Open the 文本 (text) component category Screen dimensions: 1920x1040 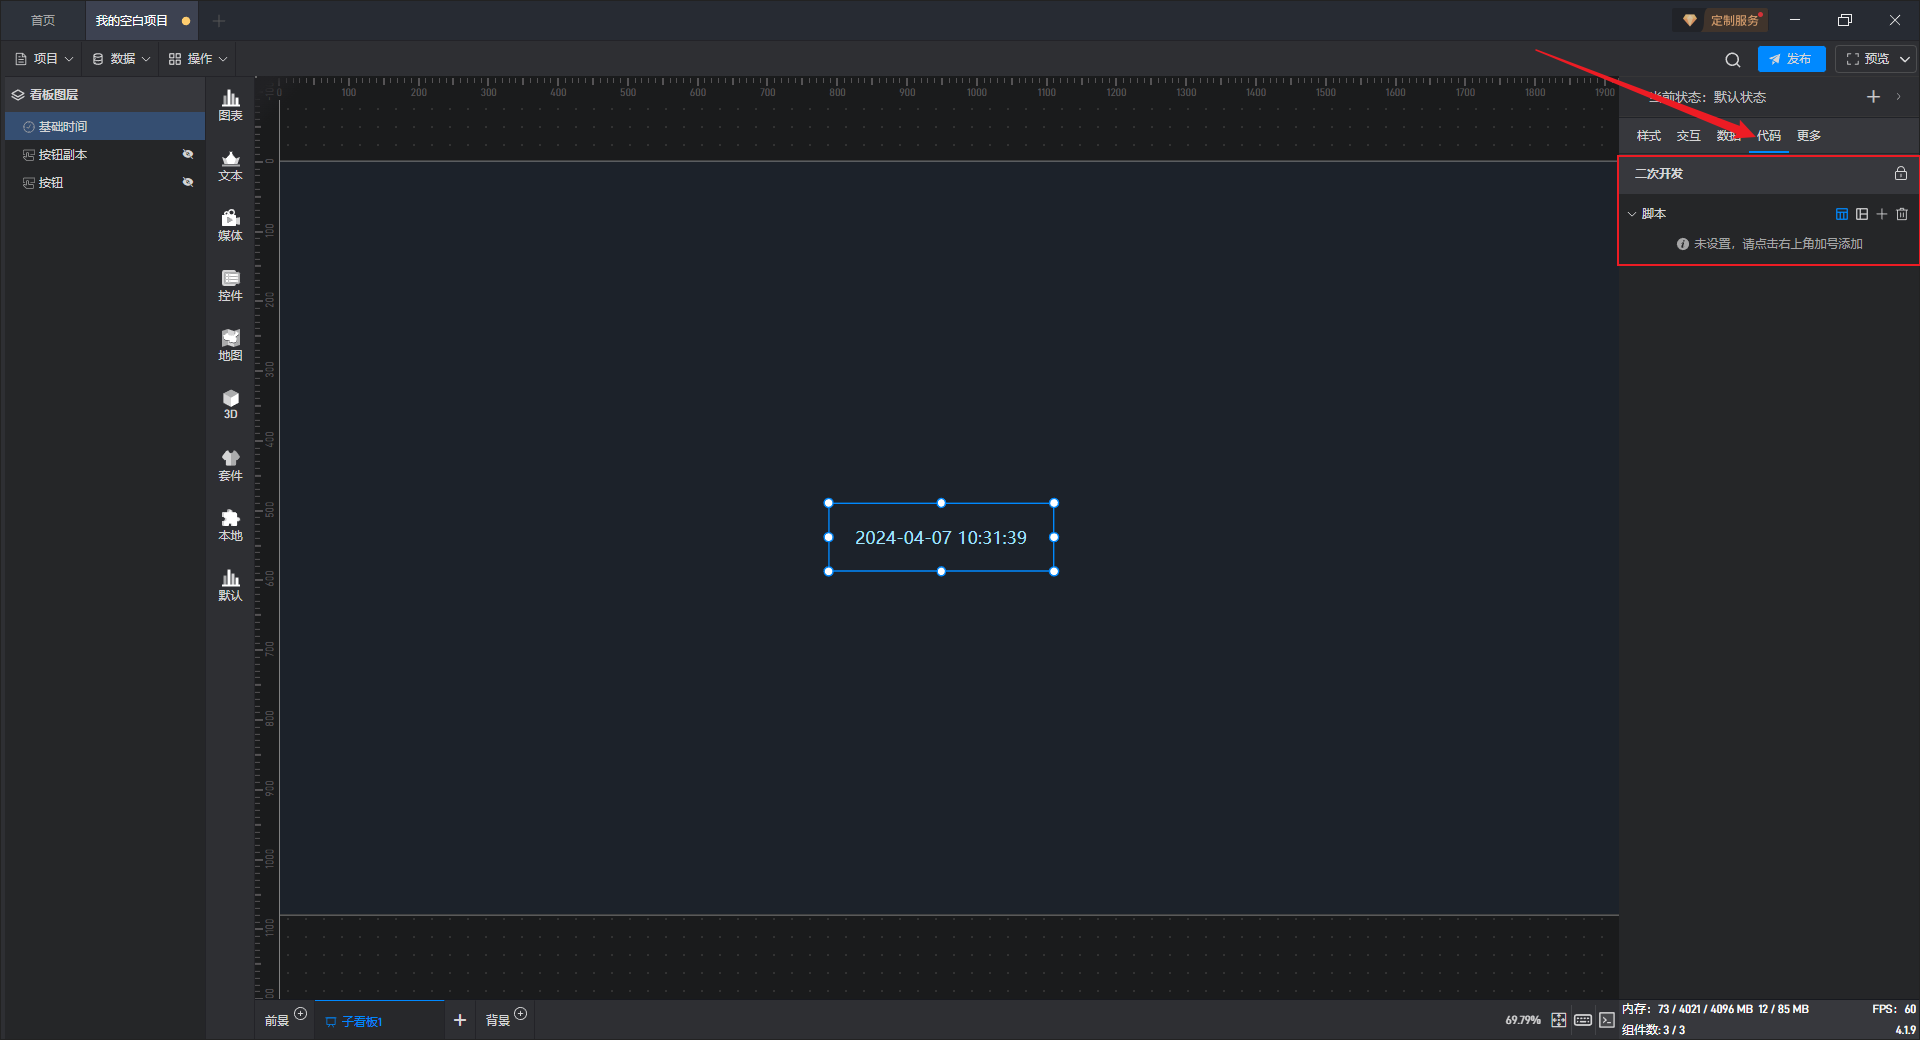230,165
